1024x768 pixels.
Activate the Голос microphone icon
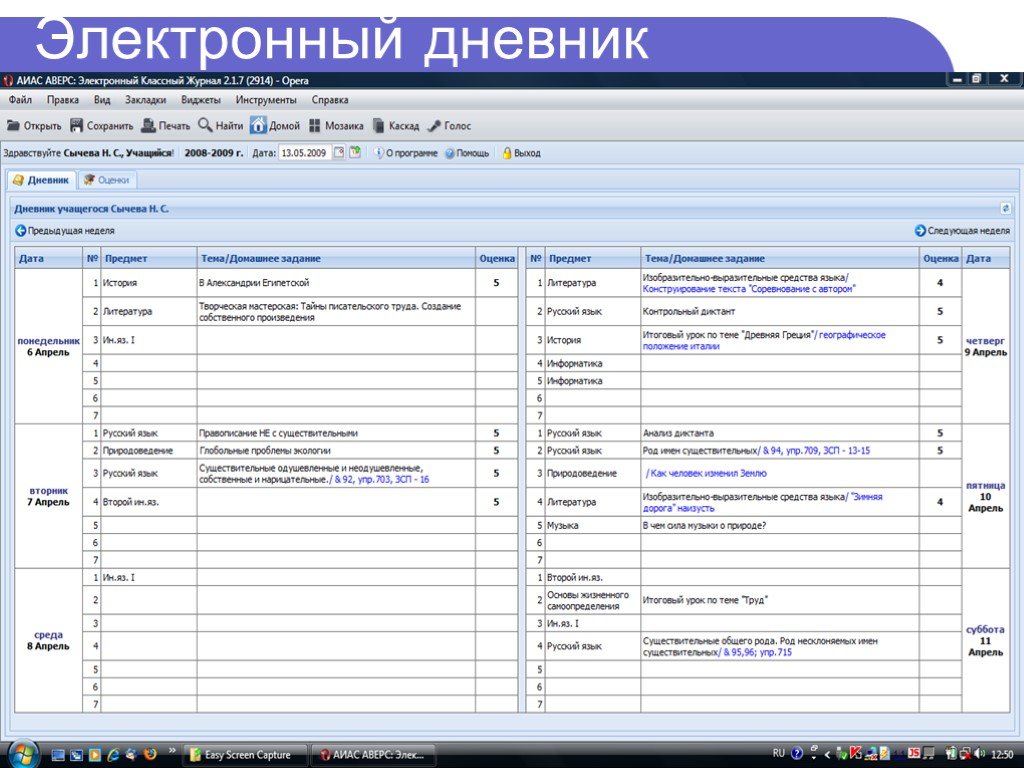coord(434,125)
